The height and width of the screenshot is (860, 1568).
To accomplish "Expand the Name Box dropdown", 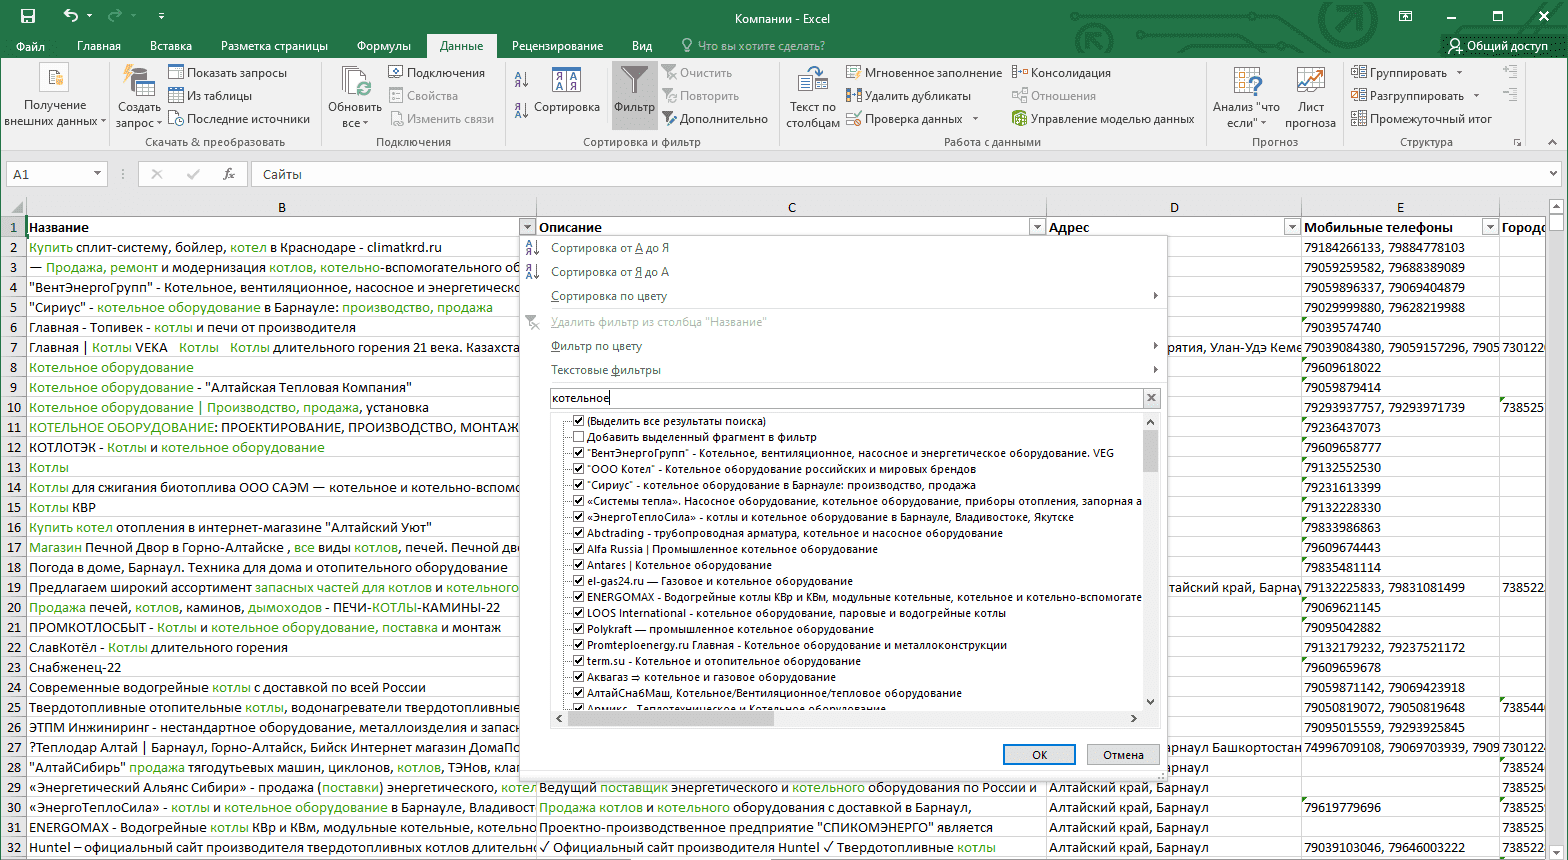I will [97, 174].
